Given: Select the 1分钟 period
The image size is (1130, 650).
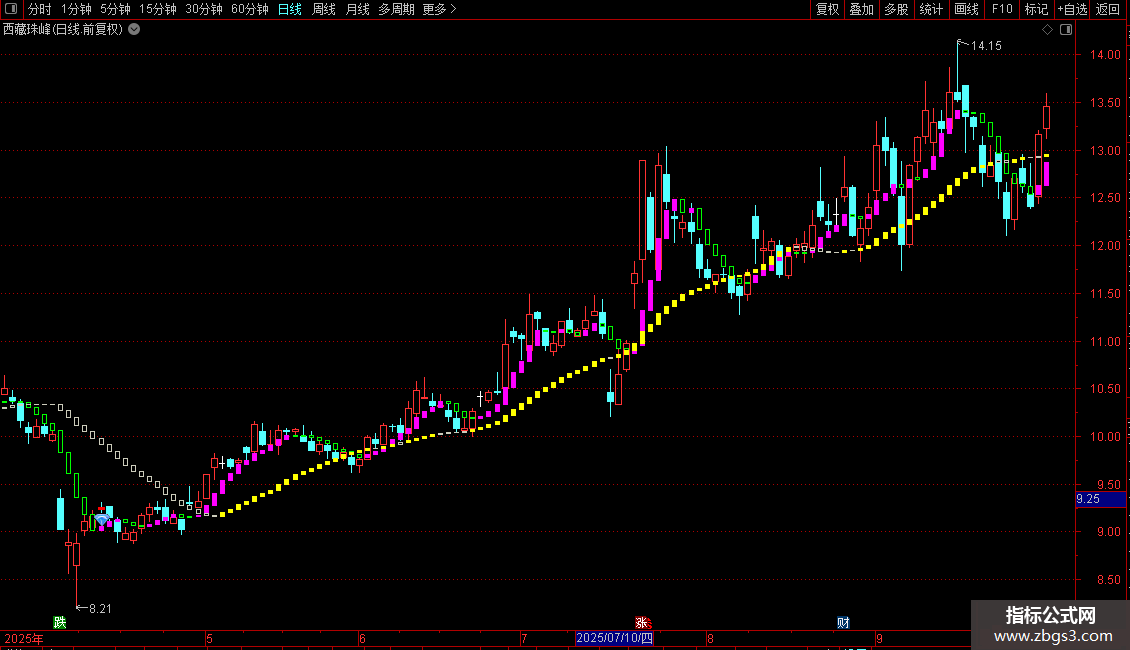Looking at the screenshot, I should 76,9.
